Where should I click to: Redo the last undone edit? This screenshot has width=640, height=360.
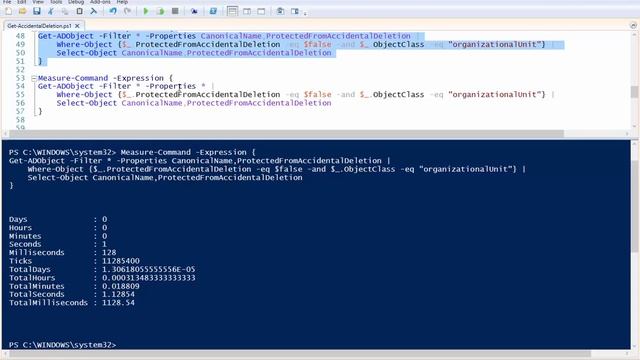(x=127, y=11)
